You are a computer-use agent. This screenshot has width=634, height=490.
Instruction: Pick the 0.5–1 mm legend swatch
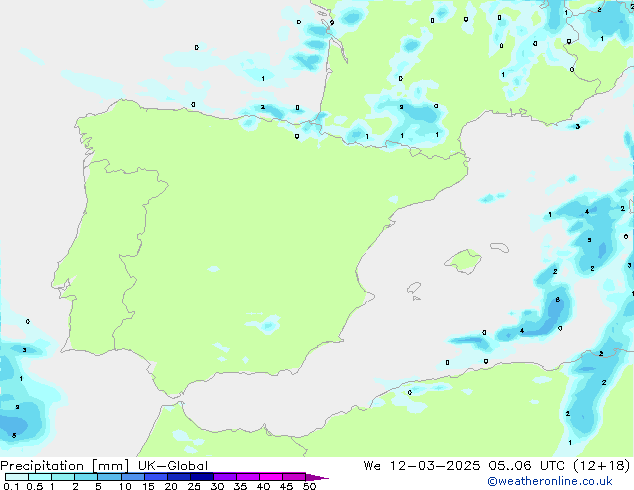tap(40, 477)
